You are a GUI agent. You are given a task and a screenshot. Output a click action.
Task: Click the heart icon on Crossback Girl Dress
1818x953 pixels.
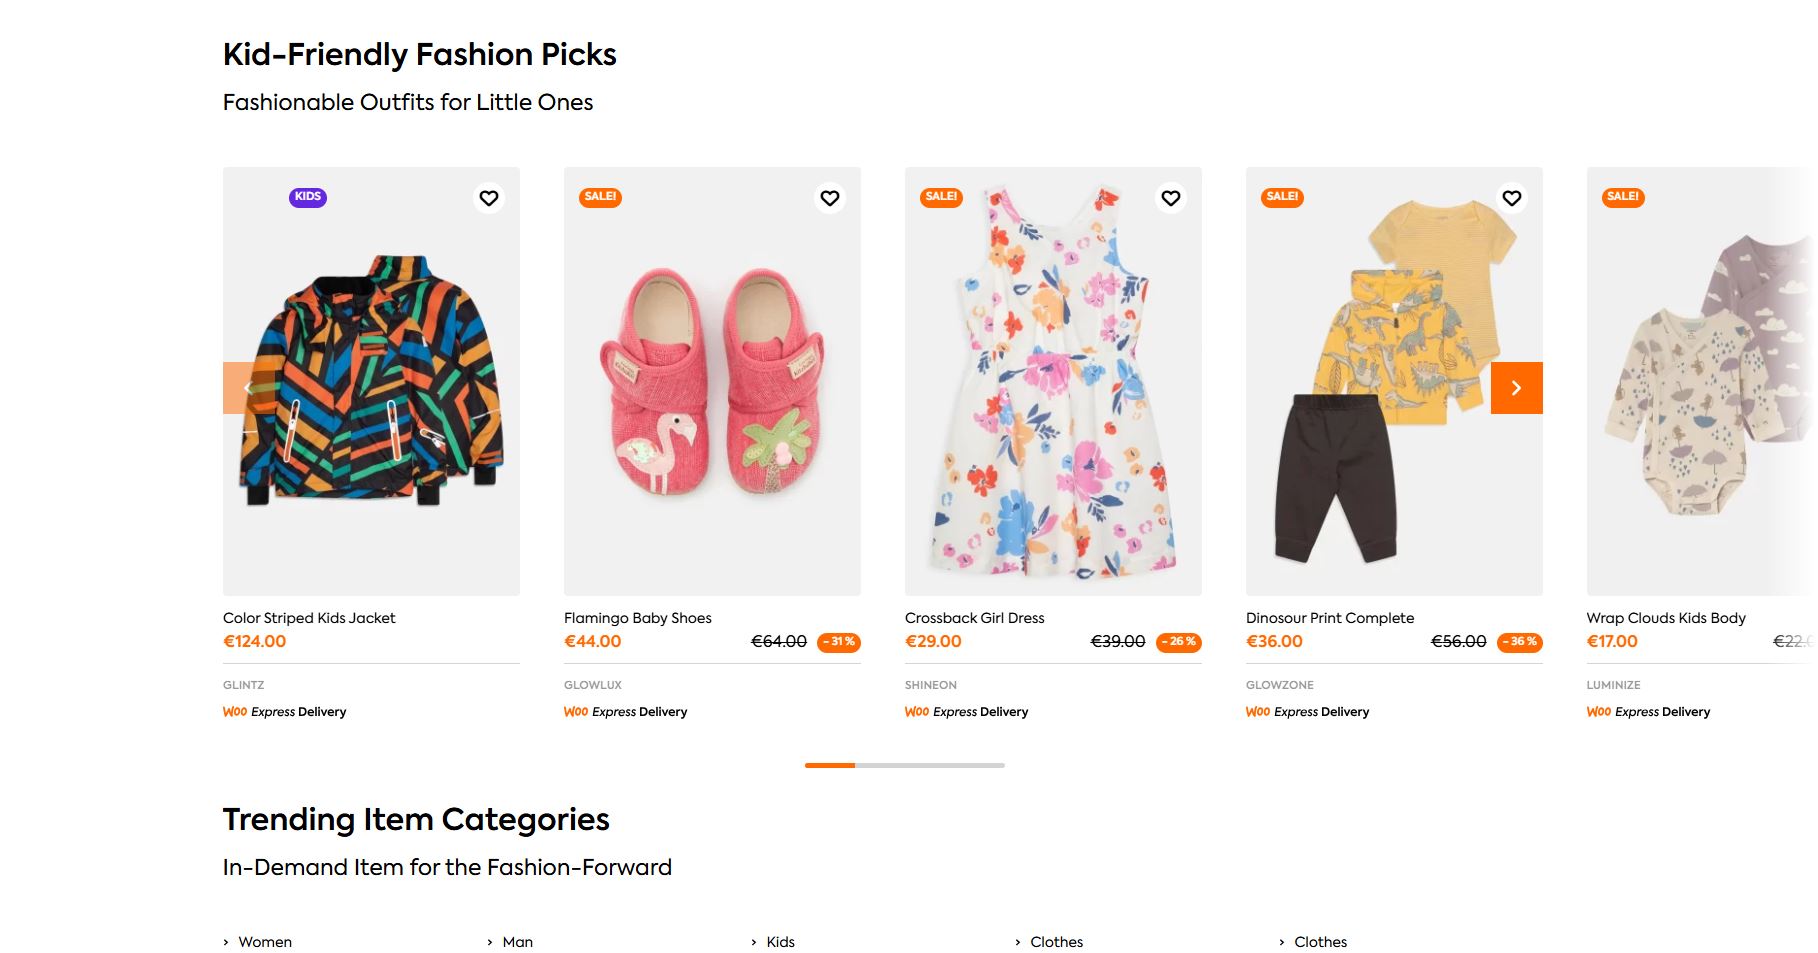1171,198
